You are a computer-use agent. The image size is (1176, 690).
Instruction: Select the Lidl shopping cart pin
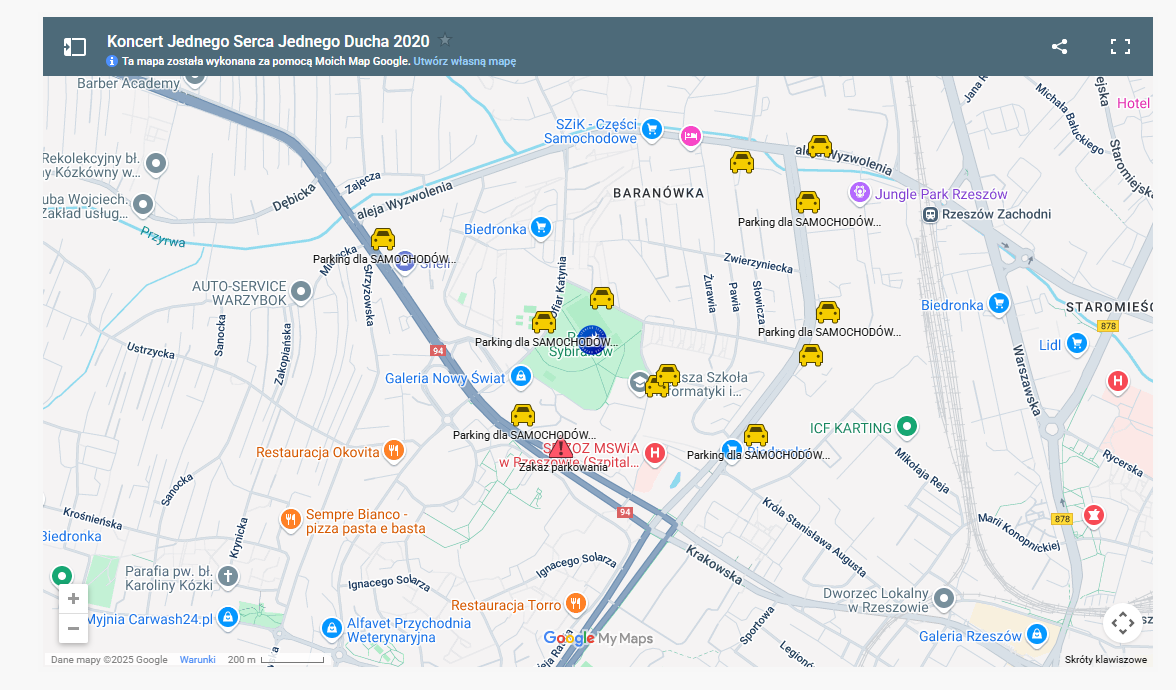pos(1077,344)
